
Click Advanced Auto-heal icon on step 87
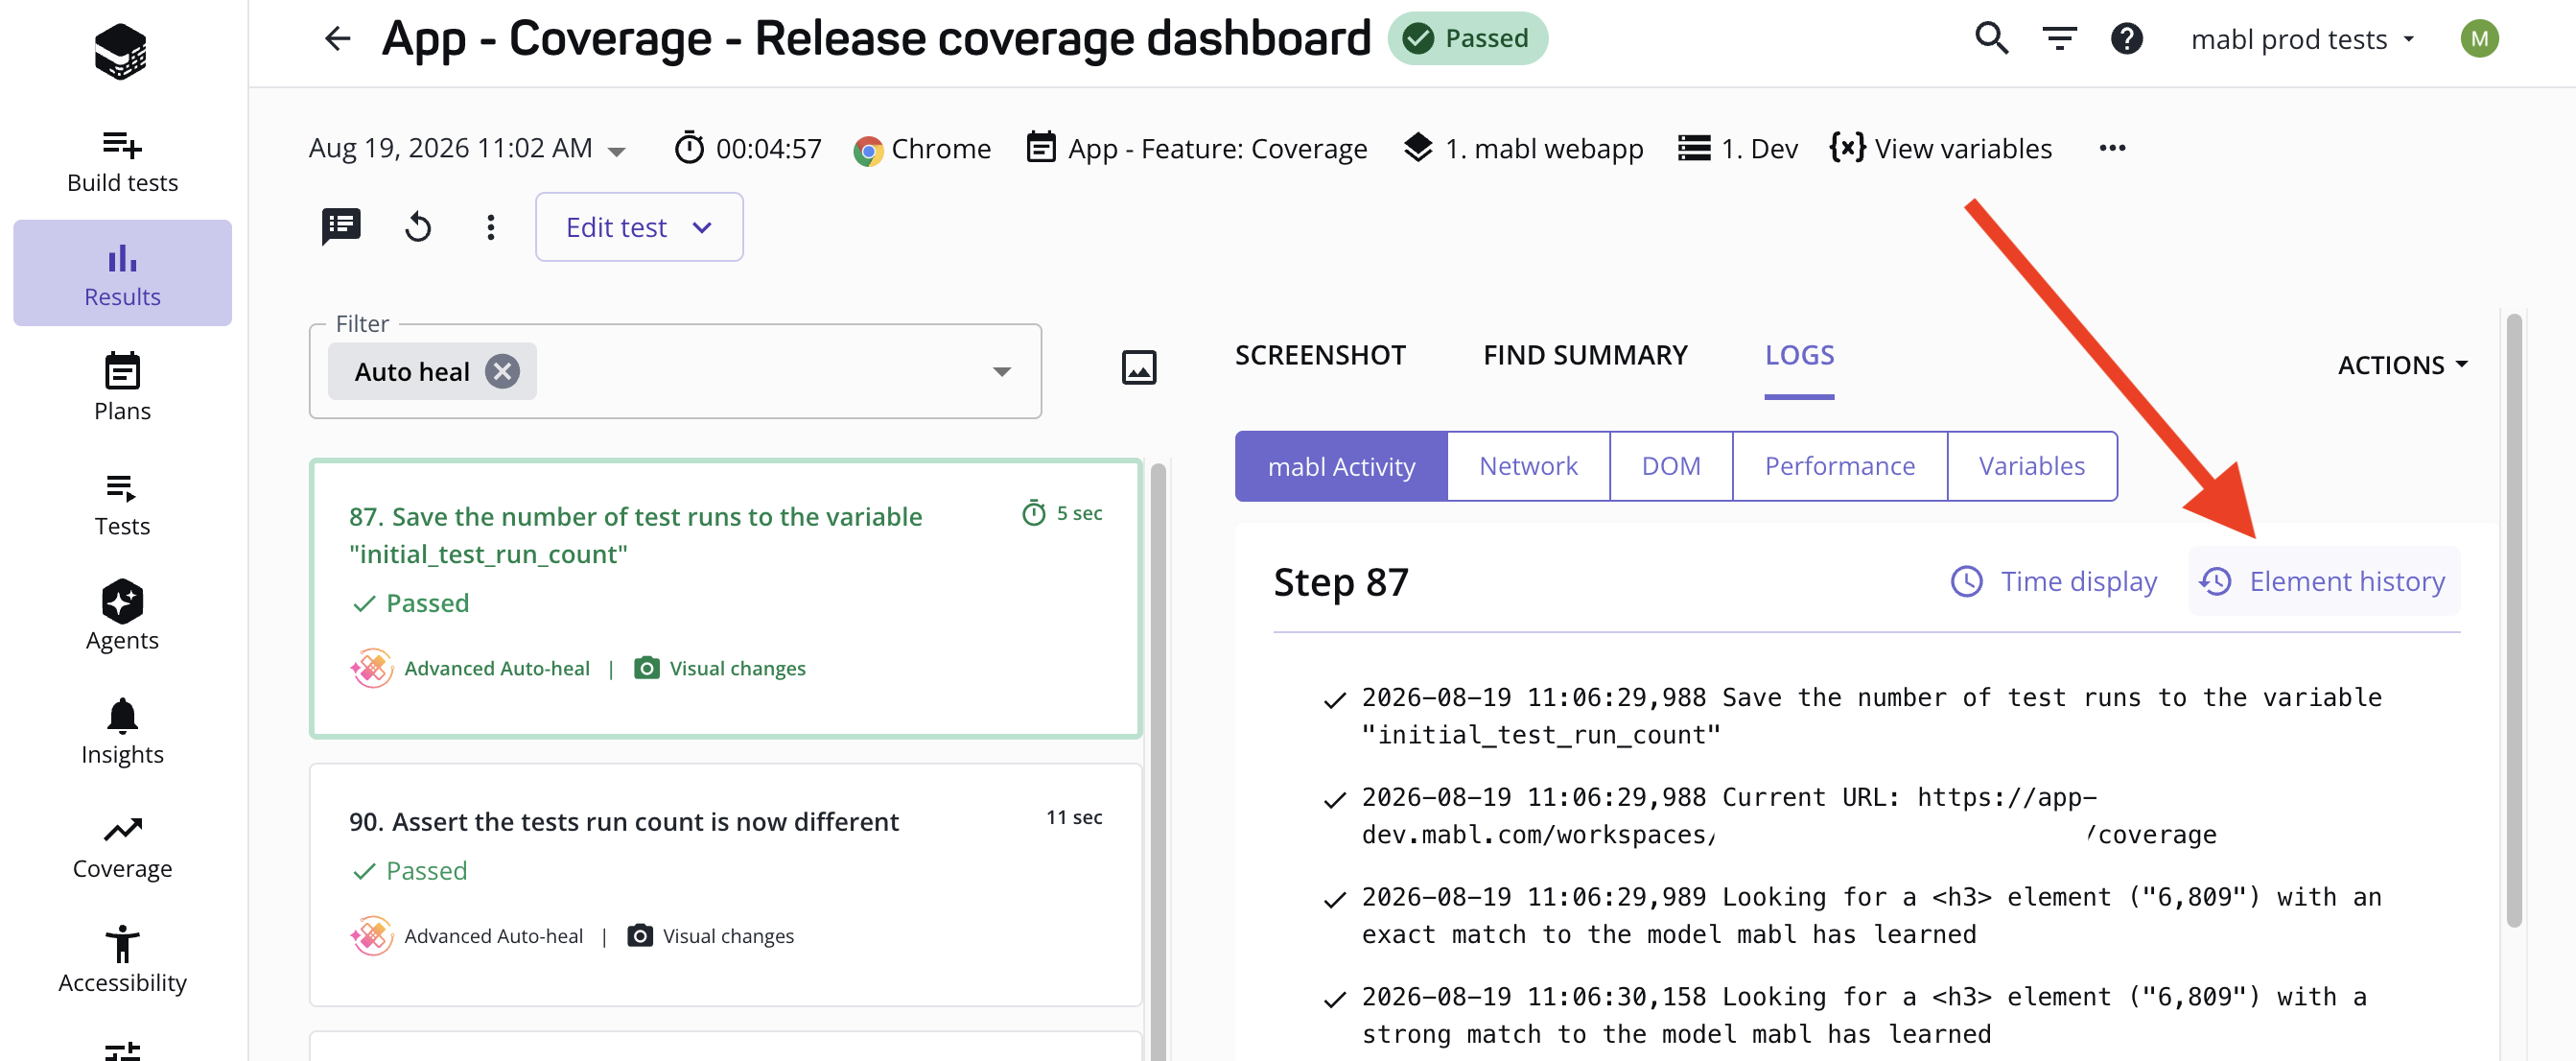371,667
